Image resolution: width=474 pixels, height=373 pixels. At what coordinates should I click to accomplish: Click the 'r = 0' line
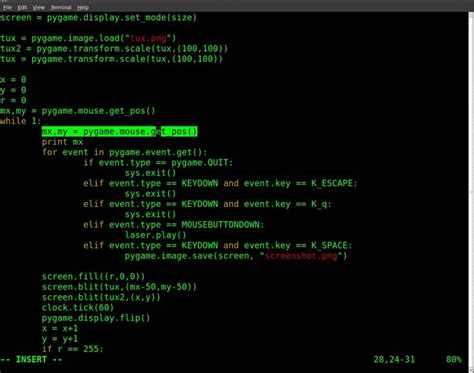13,100
